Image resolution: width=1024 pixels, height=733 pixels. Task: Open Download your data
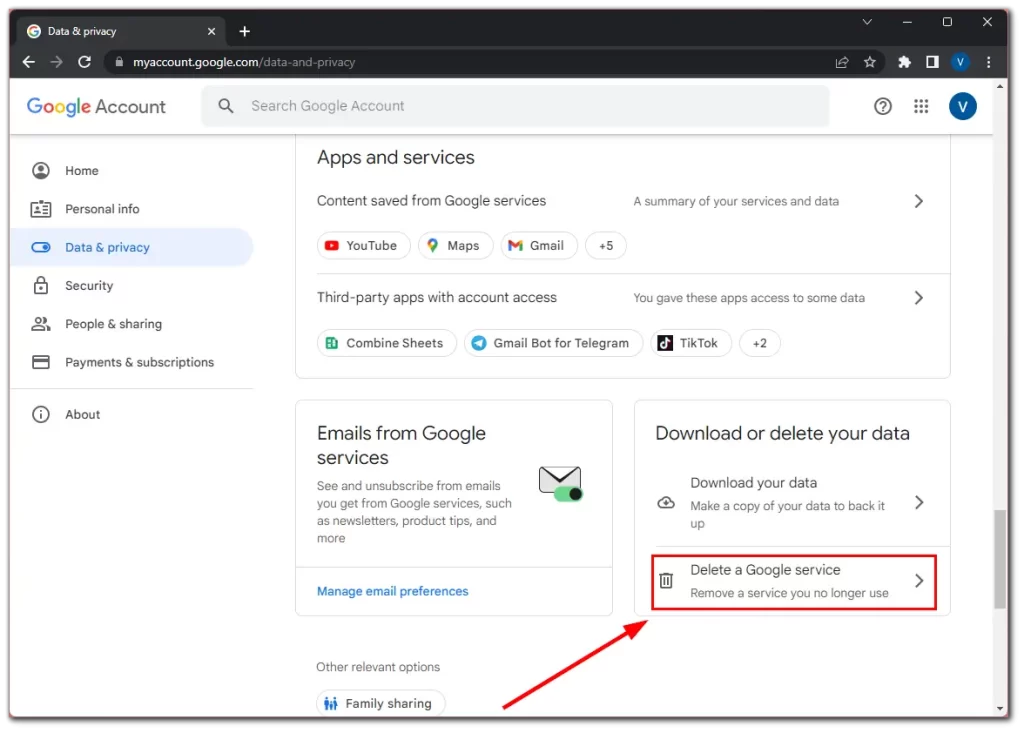[792, 503]
